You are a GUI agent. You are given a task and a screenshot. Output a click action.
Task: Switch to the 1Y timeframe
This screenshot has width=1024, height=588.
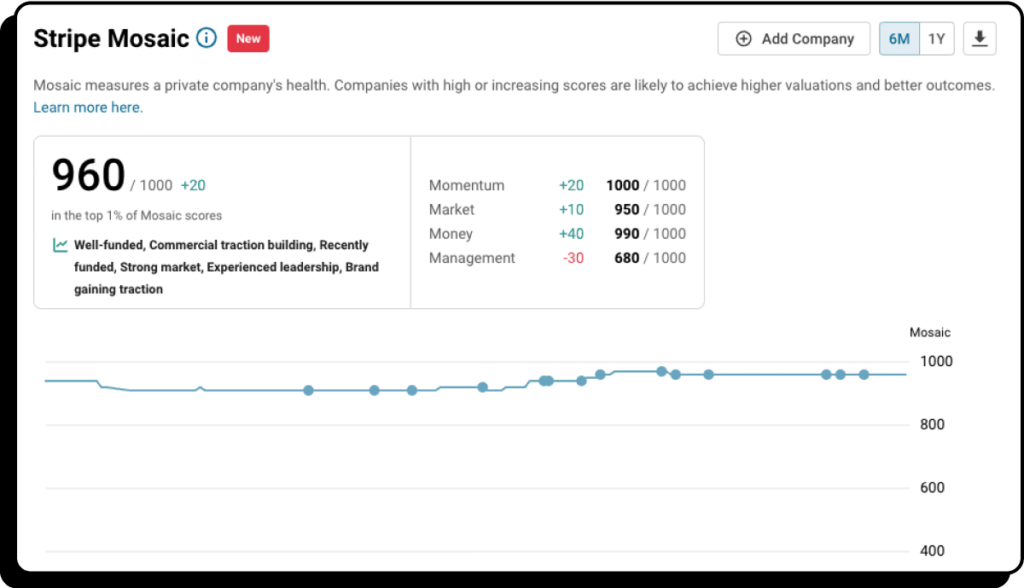[937, 38]
